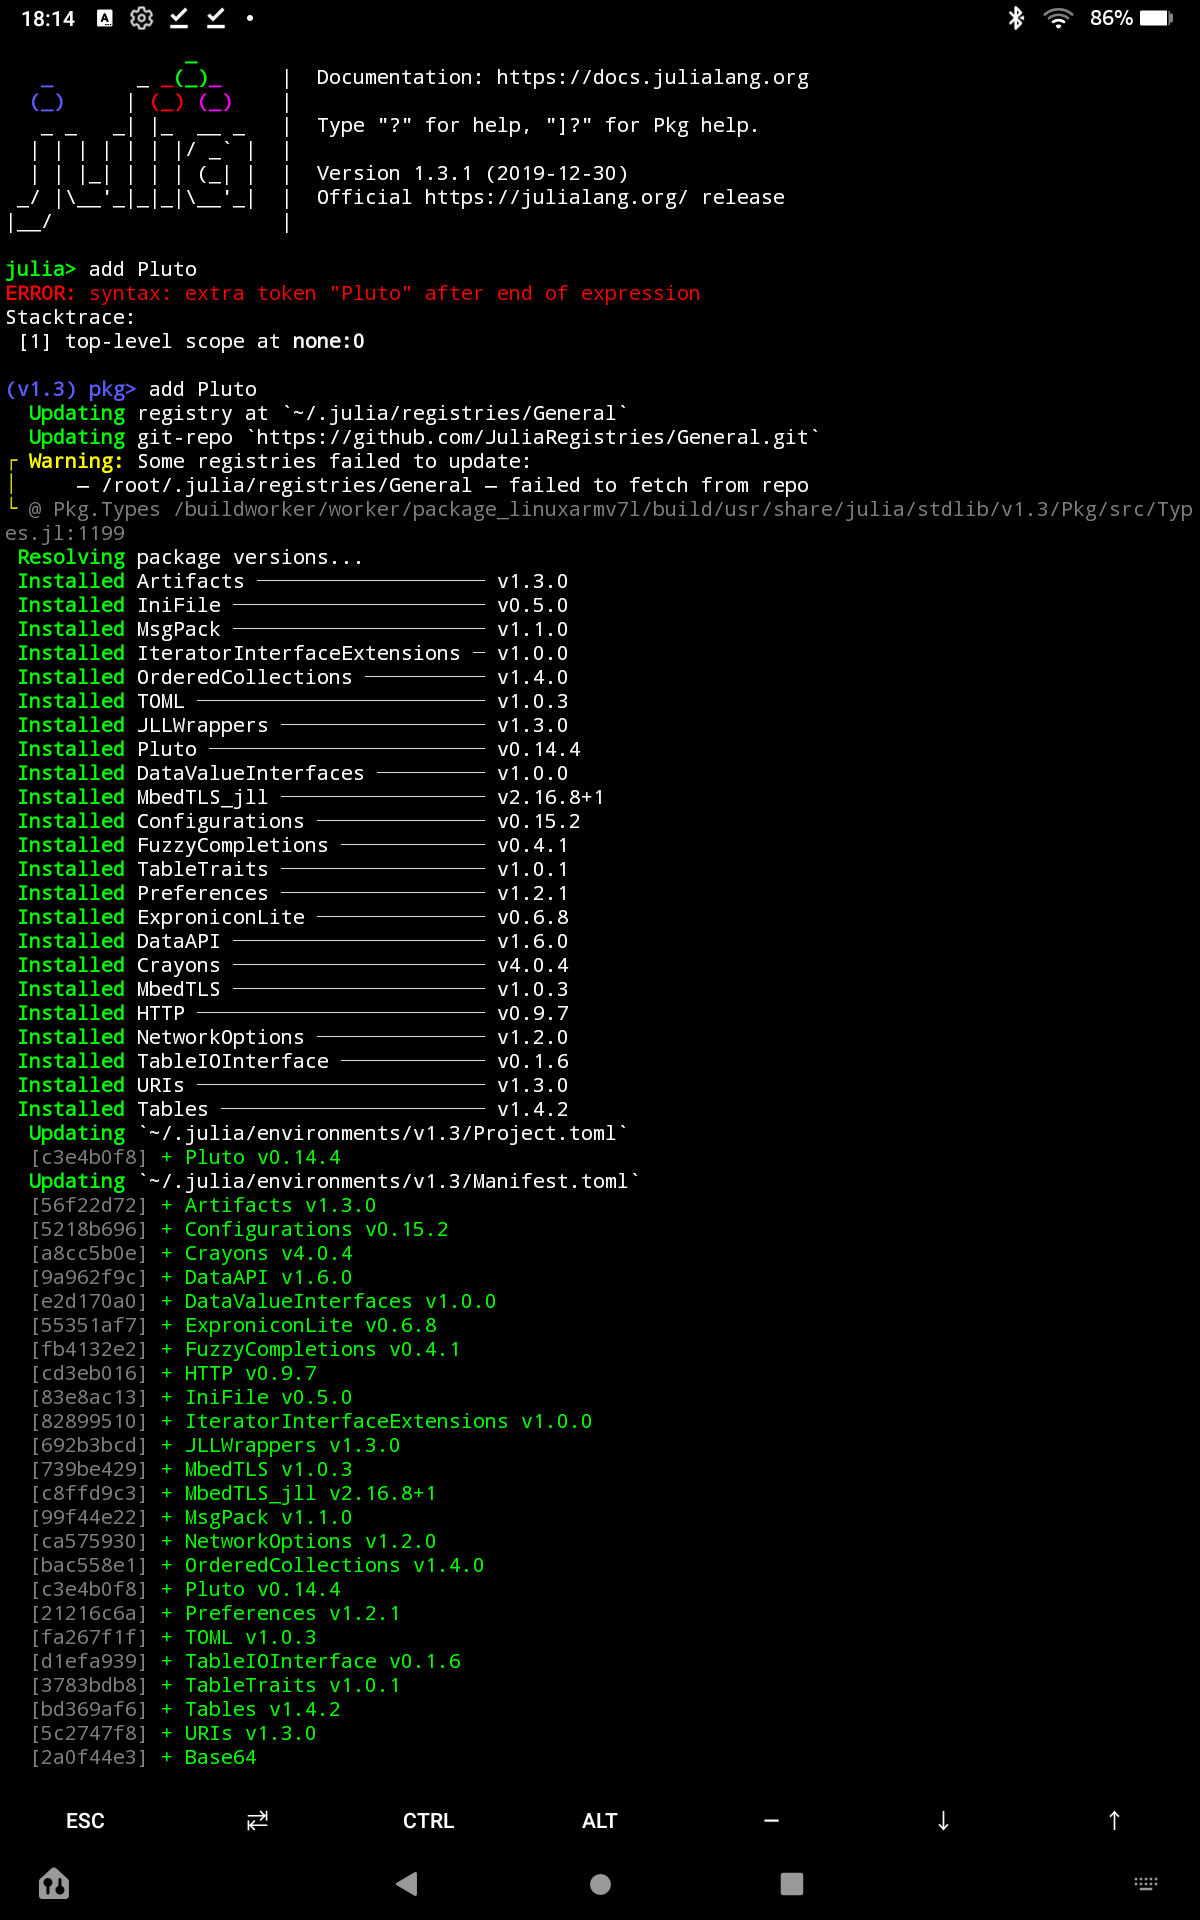Image resolution: width=1200 pixels, height=1920 pixels.
Task: Tap '[2a0f44e3] + Base64' manifest line
Action: tap(144, 1757)
